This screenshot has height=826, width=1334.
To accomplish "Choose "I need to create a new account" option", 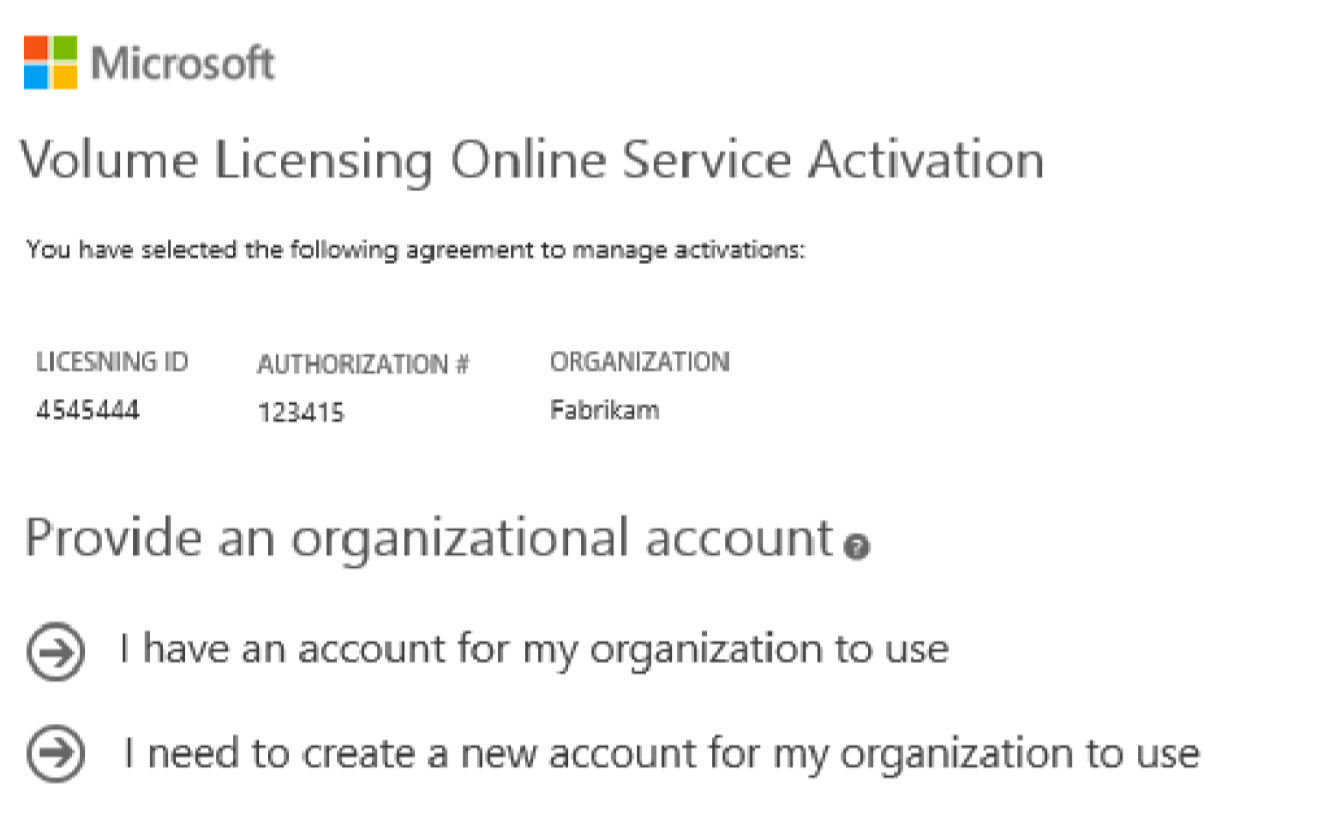I will pyautogui.click(x=661, y=753).
